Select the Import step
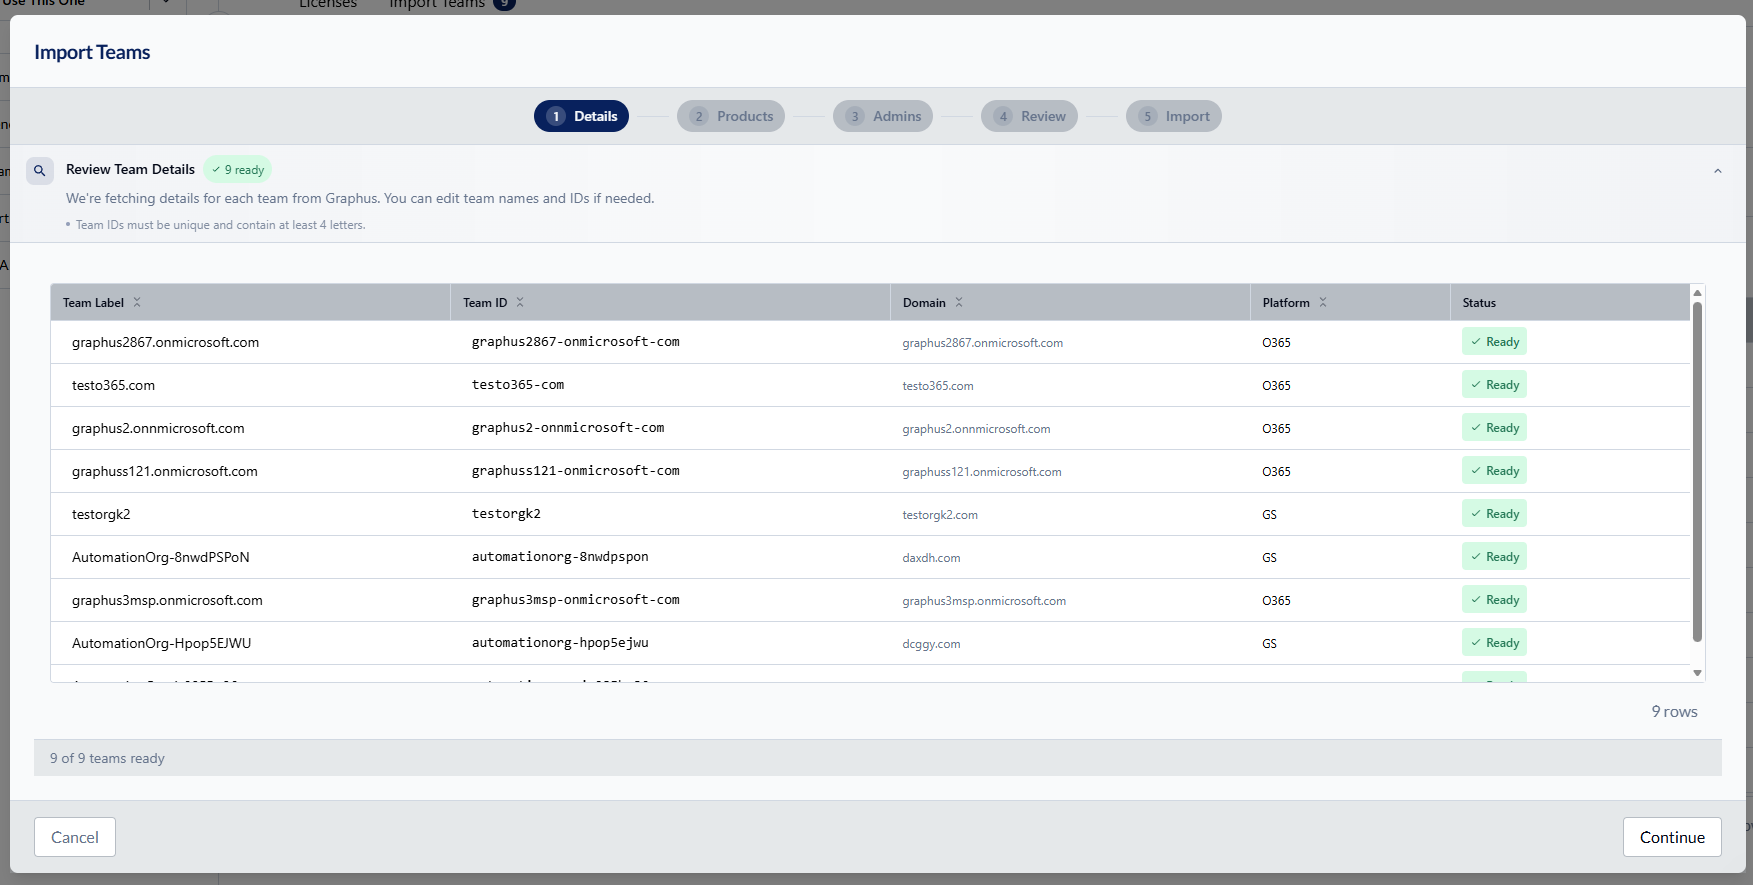 click(x=1173, y=116)
